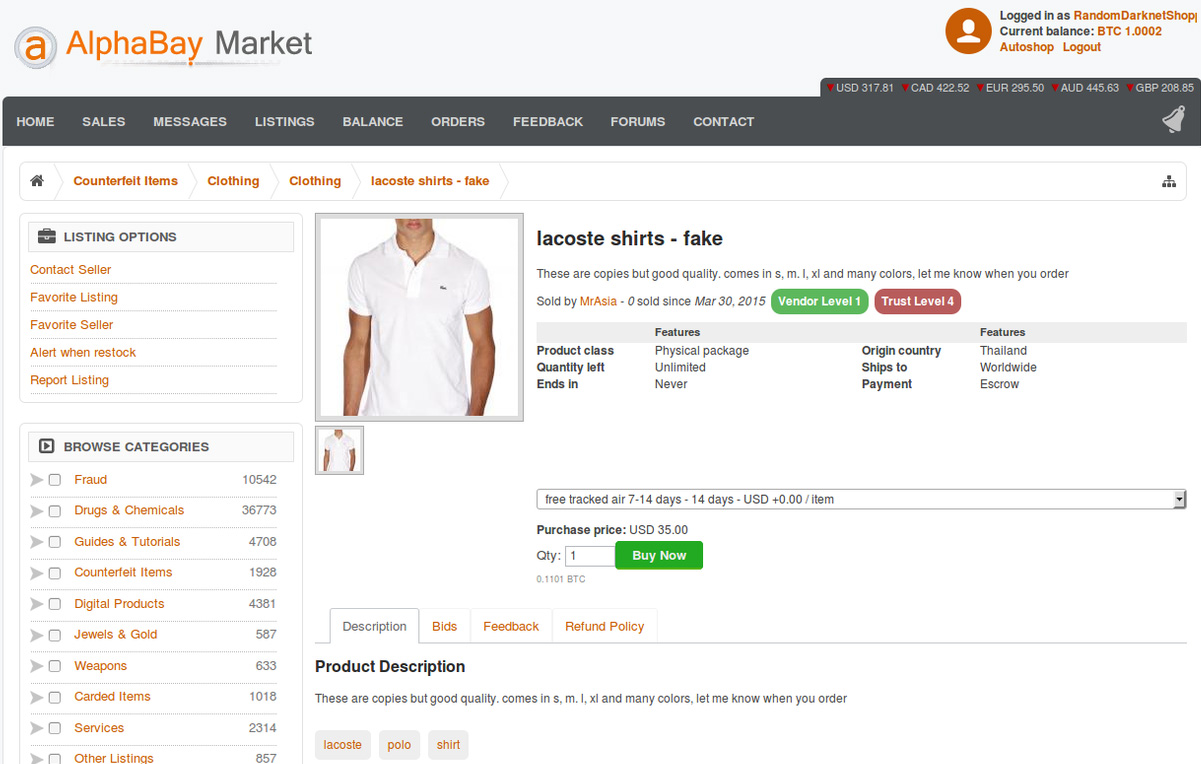Click lacoste shirts - fake breadcrumb
This screenshot has height=764, width=1201.
coord(430,181)
